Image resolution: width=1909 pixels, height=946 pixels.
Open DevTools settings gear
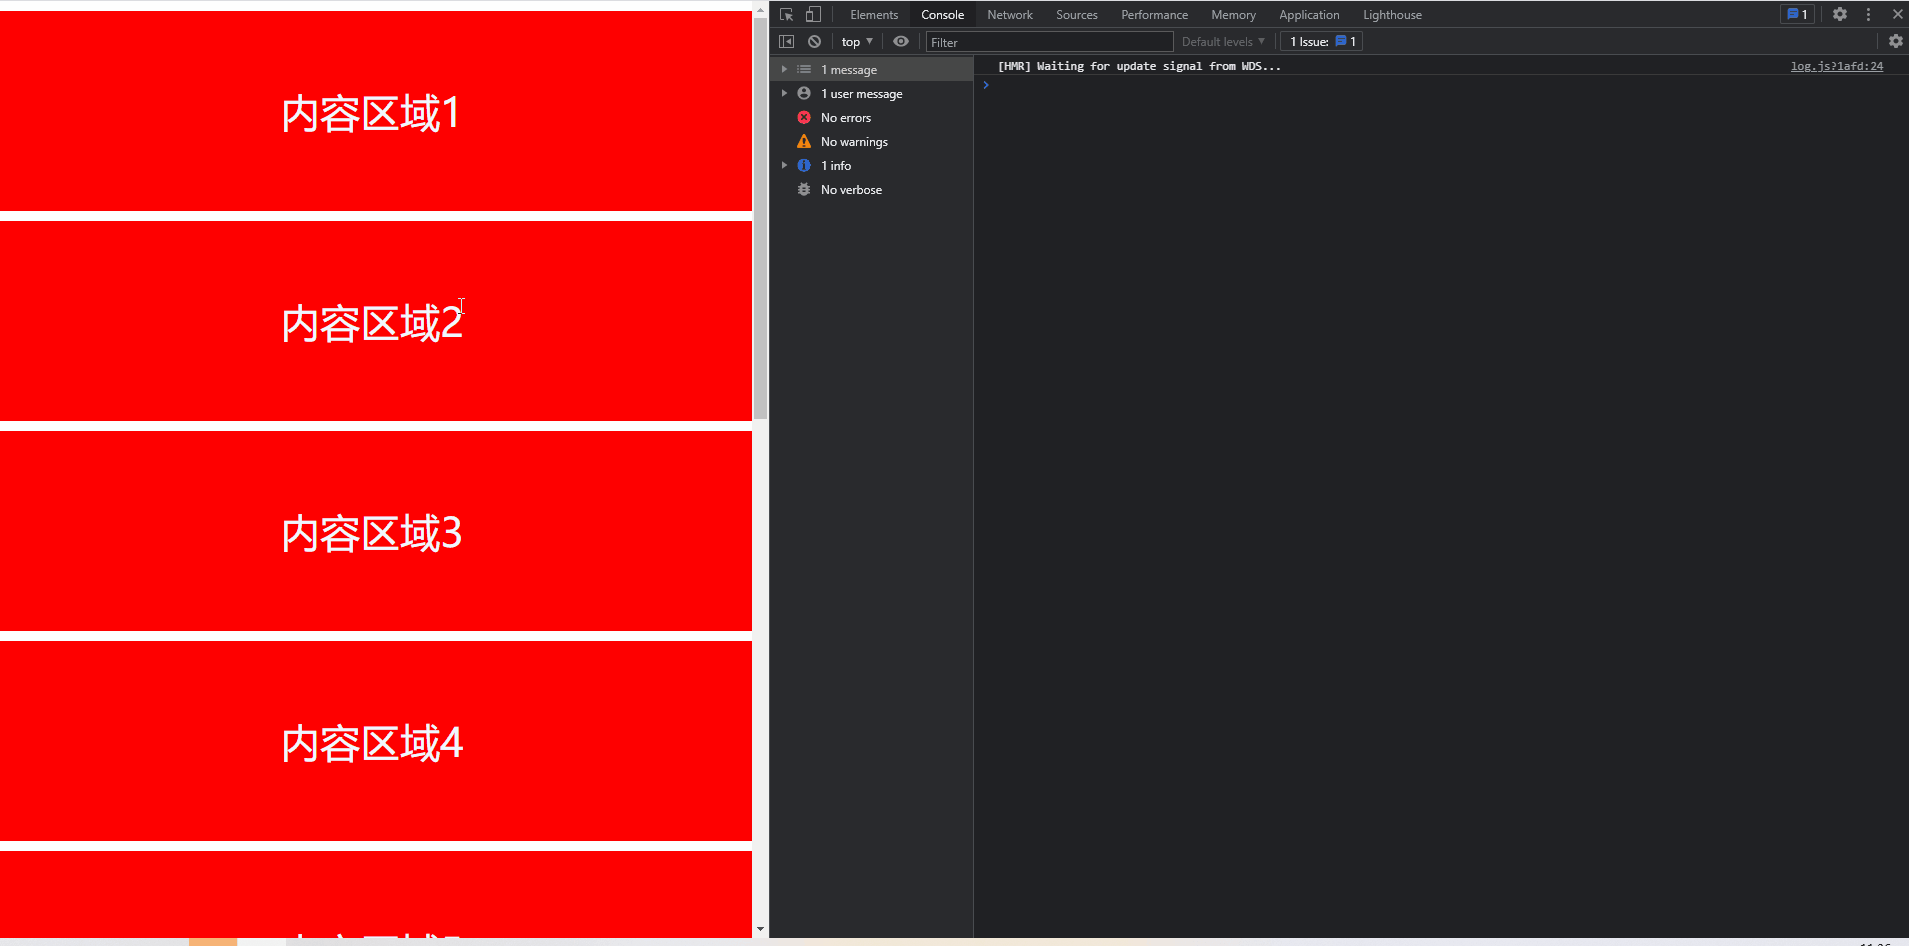coord(1840,14)
